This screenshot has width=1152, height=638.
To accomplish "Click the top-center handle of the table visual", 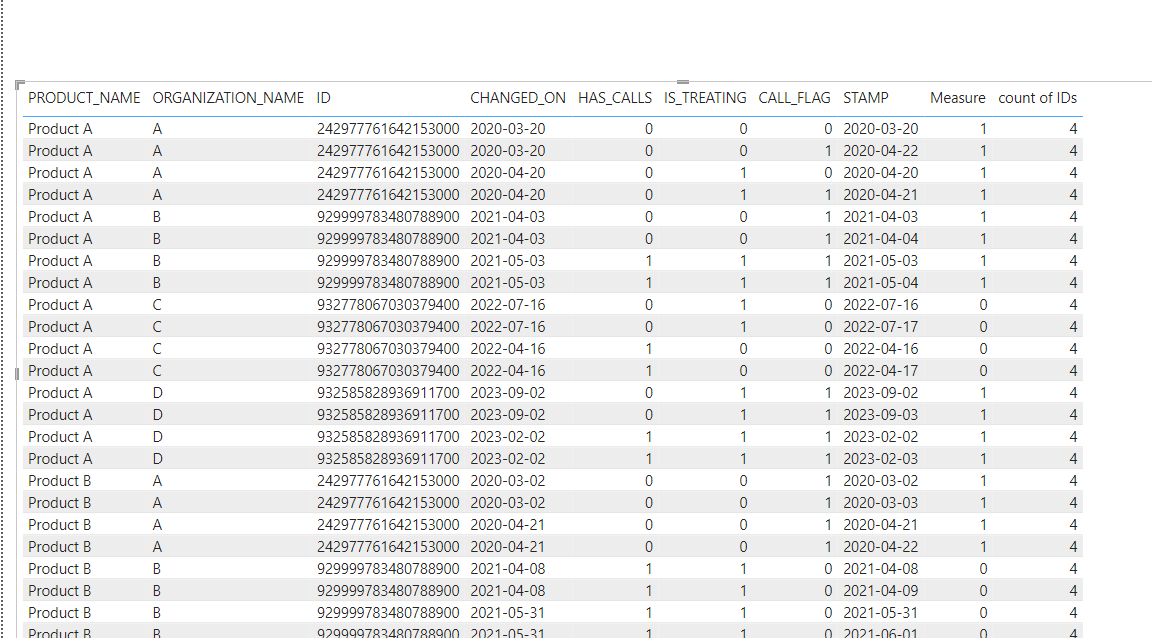I will point(683,82).
